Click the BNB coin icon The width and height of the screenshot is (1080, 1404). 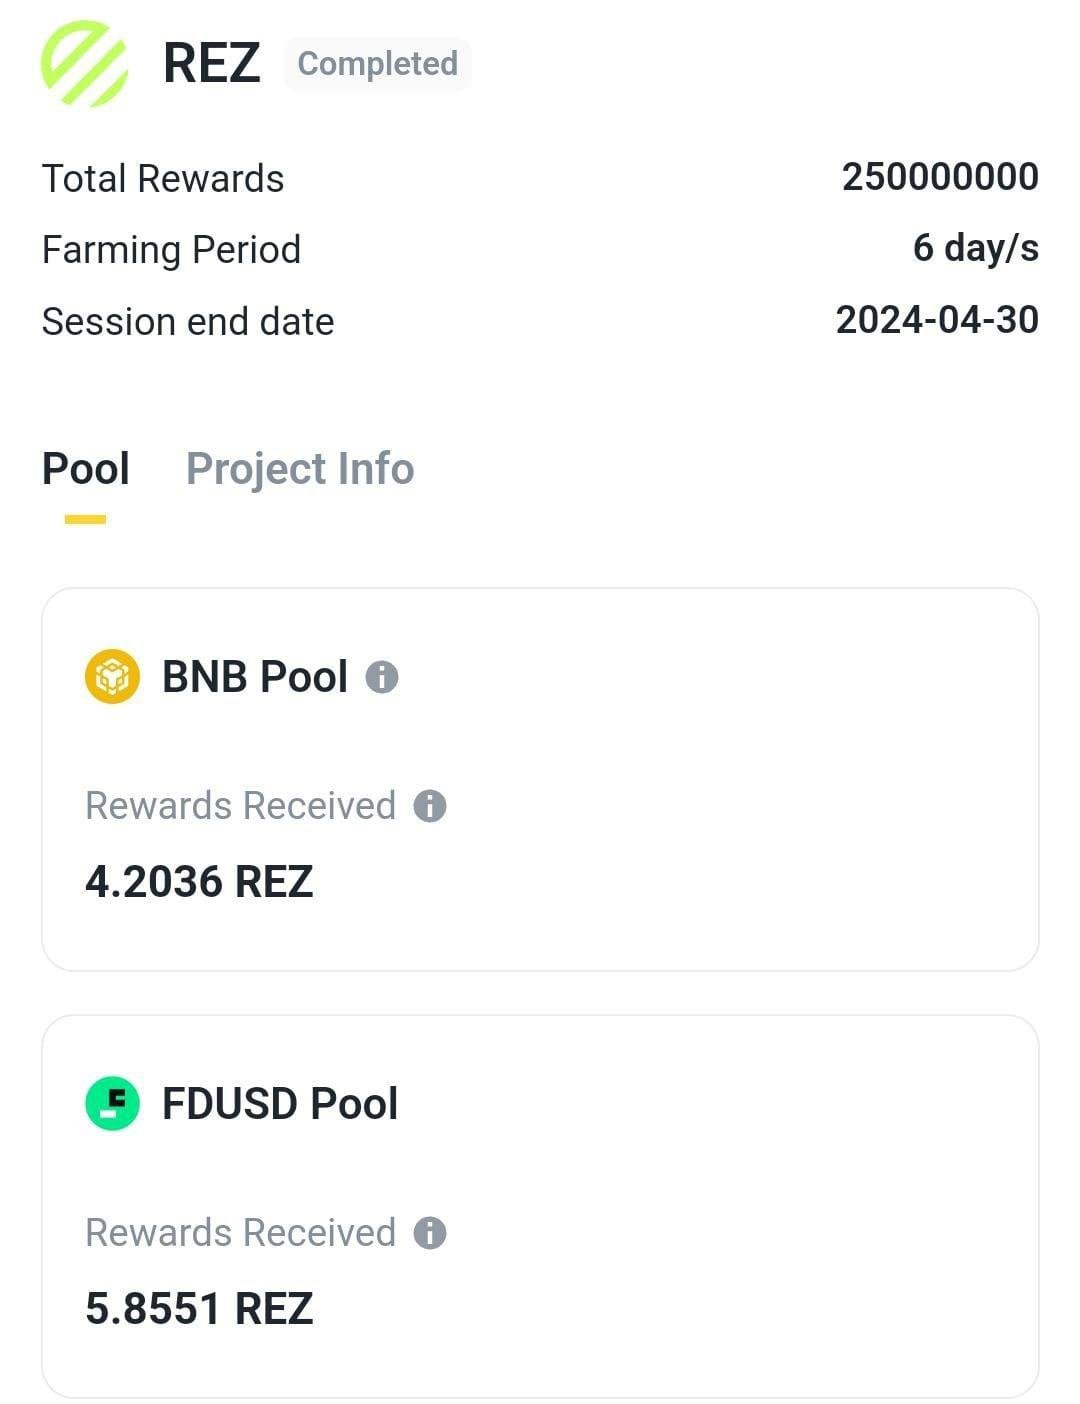click(x=112, y=677)
